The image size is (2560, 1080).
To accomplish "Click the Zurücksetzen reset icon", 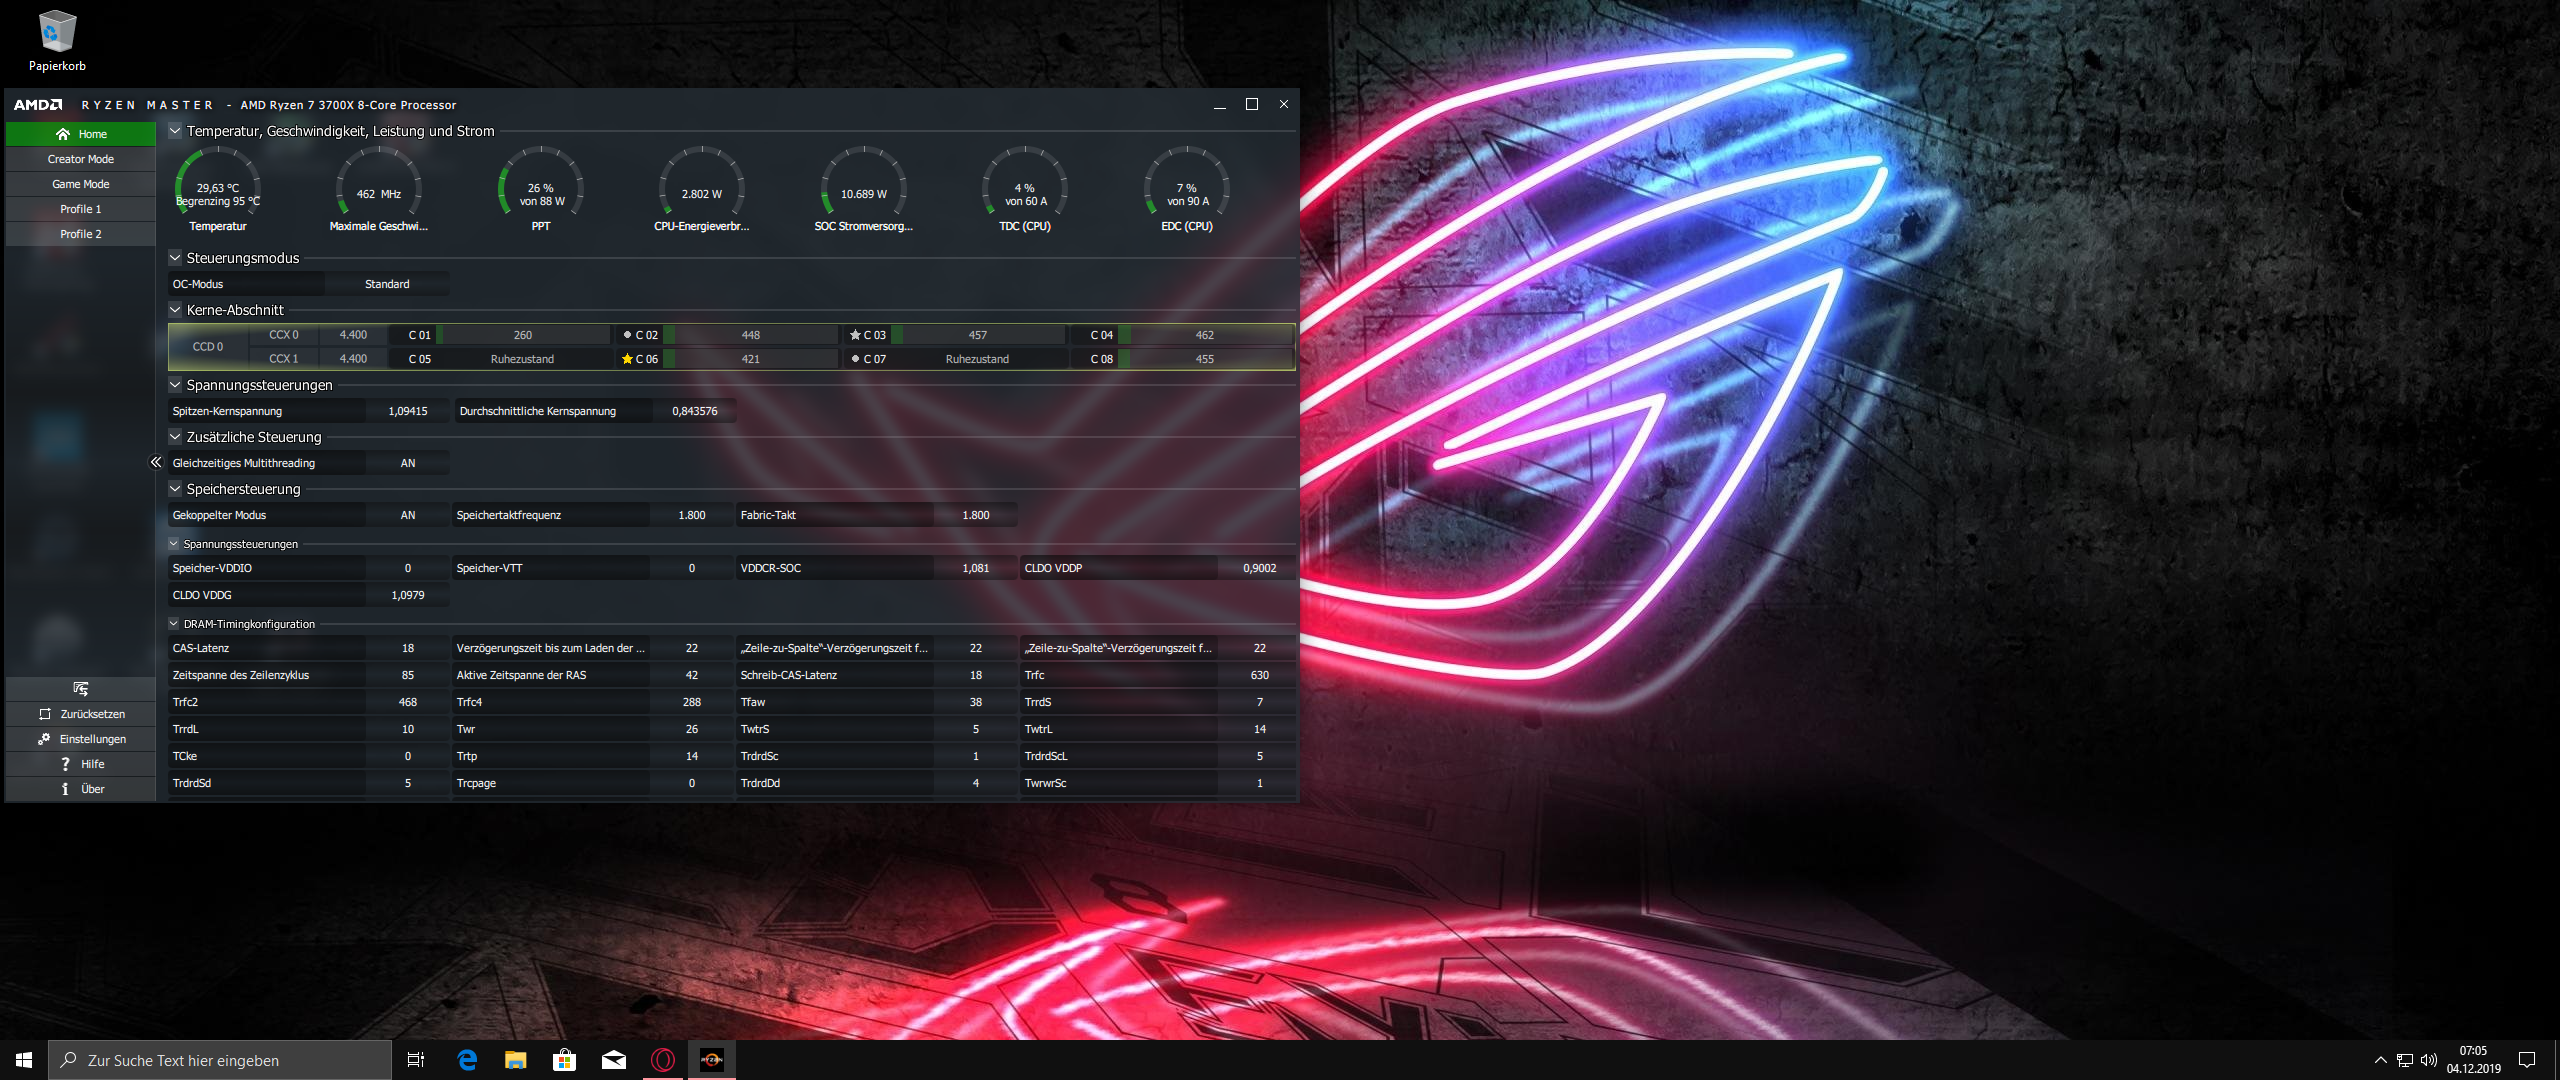I will [45, 714].
